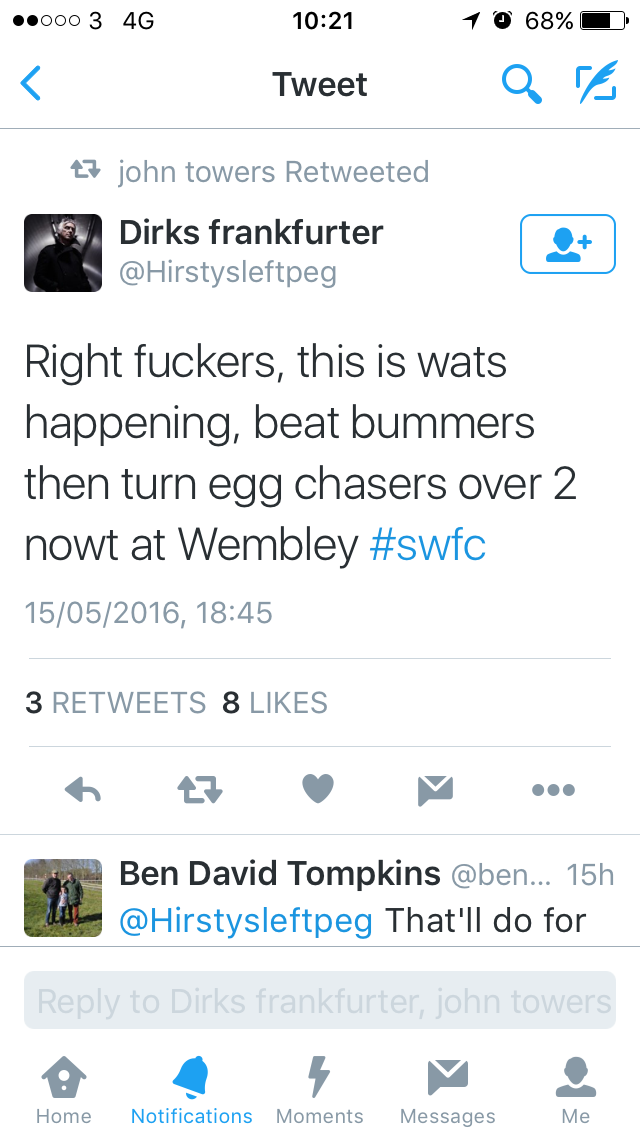Compose a new tweet with the quill icon

pyautogui.click(x=597, y=82)
